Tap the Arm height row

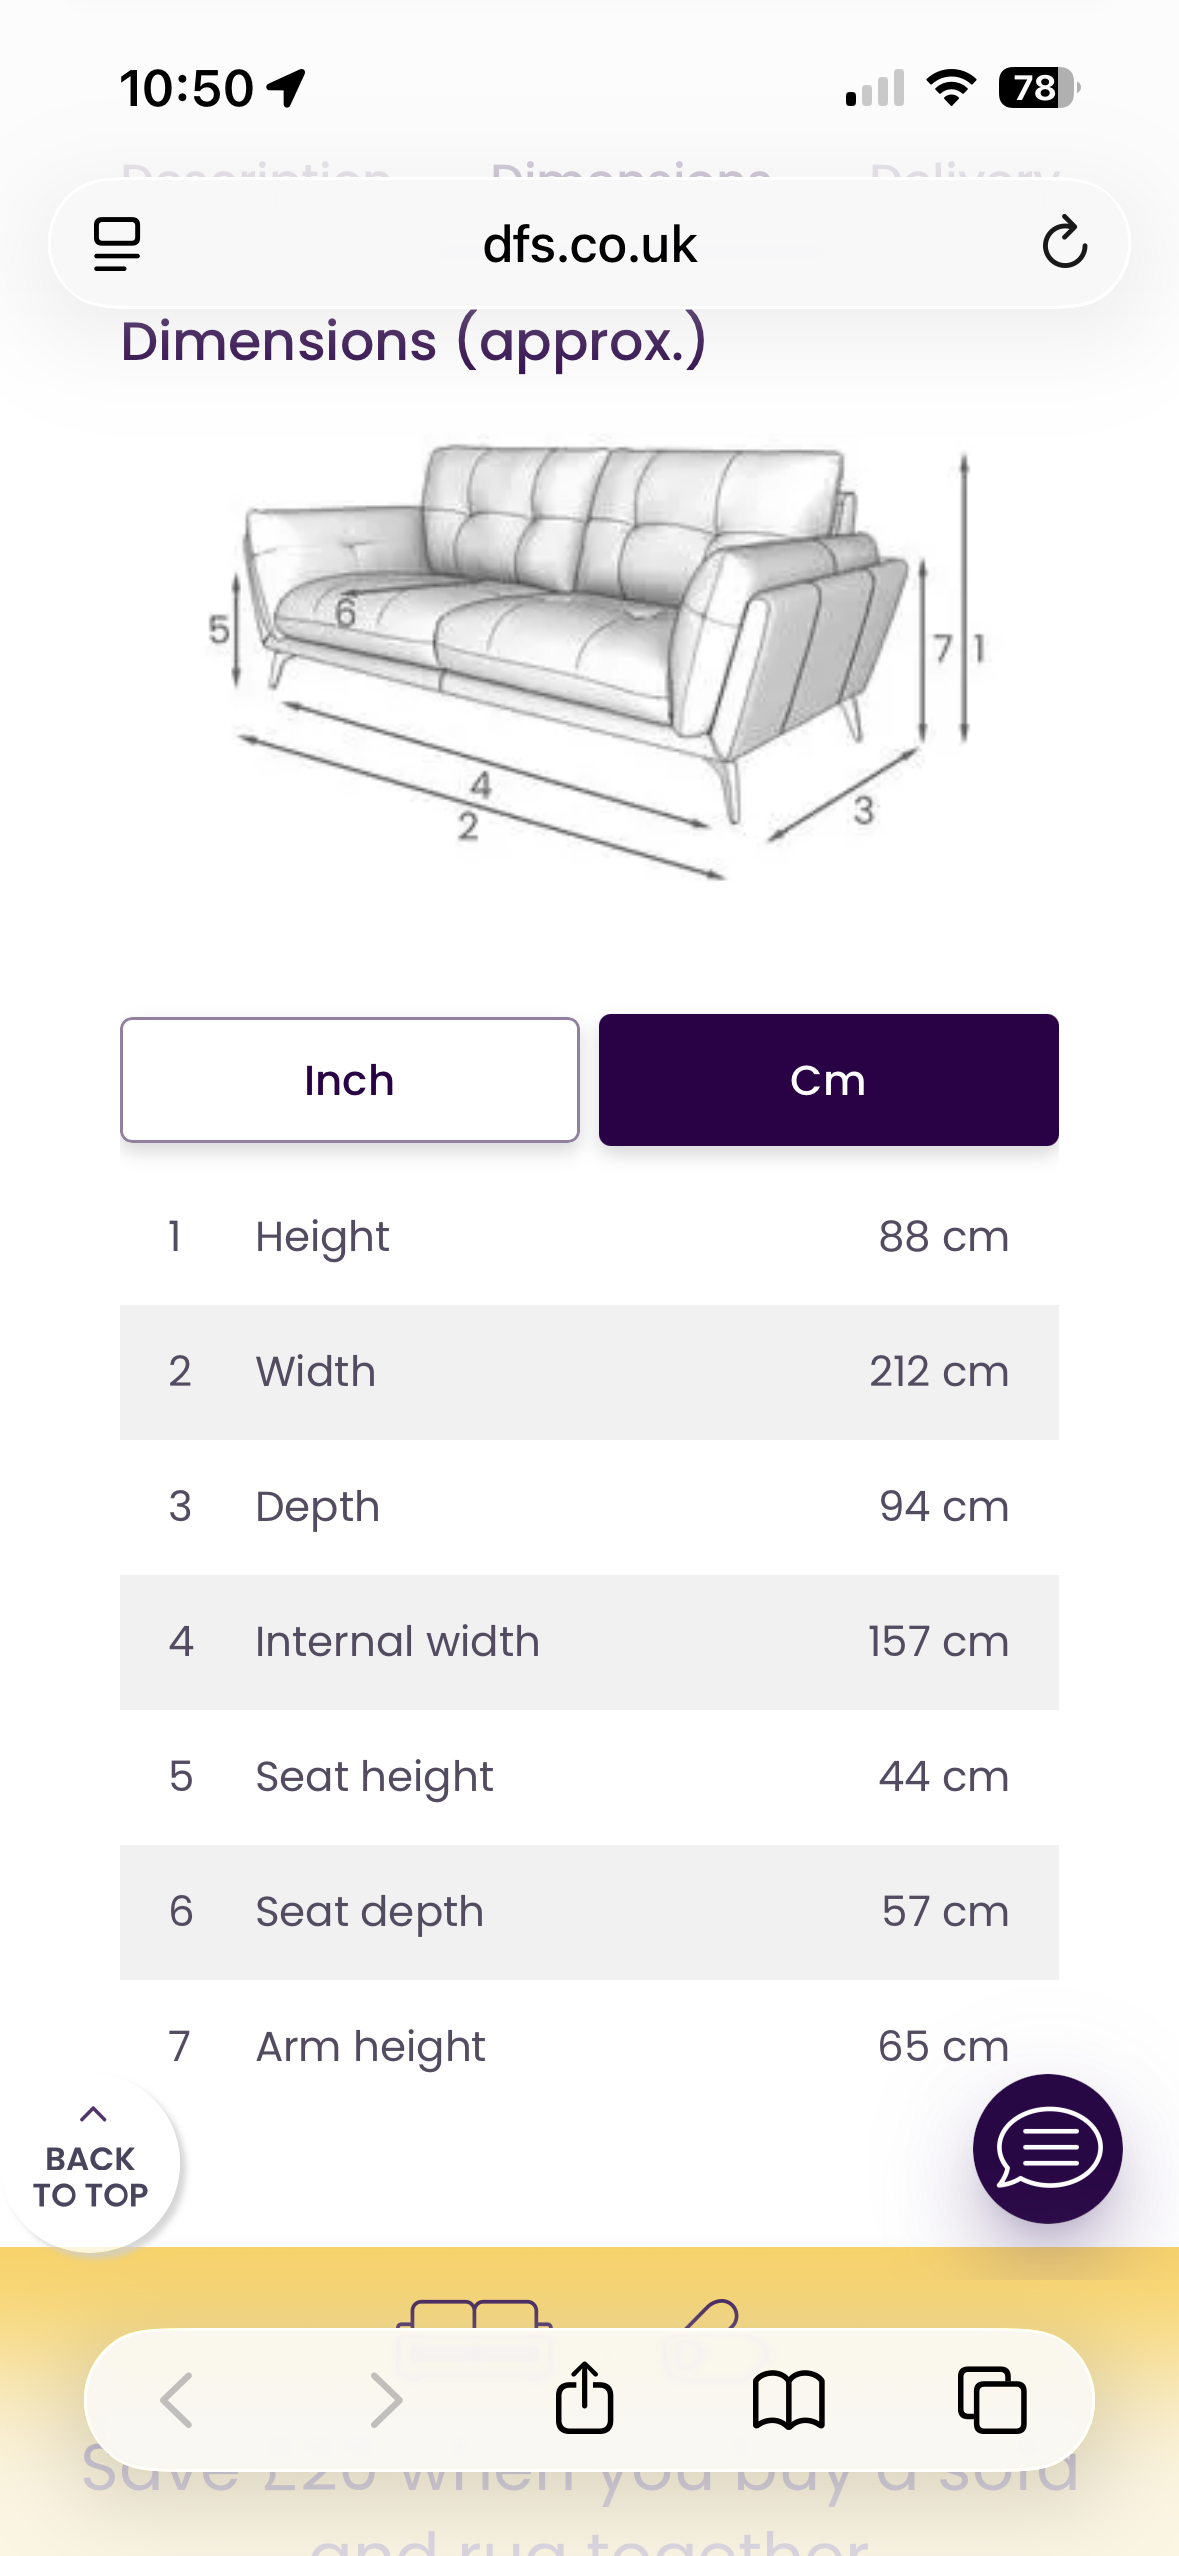[x=589, y=2046]
